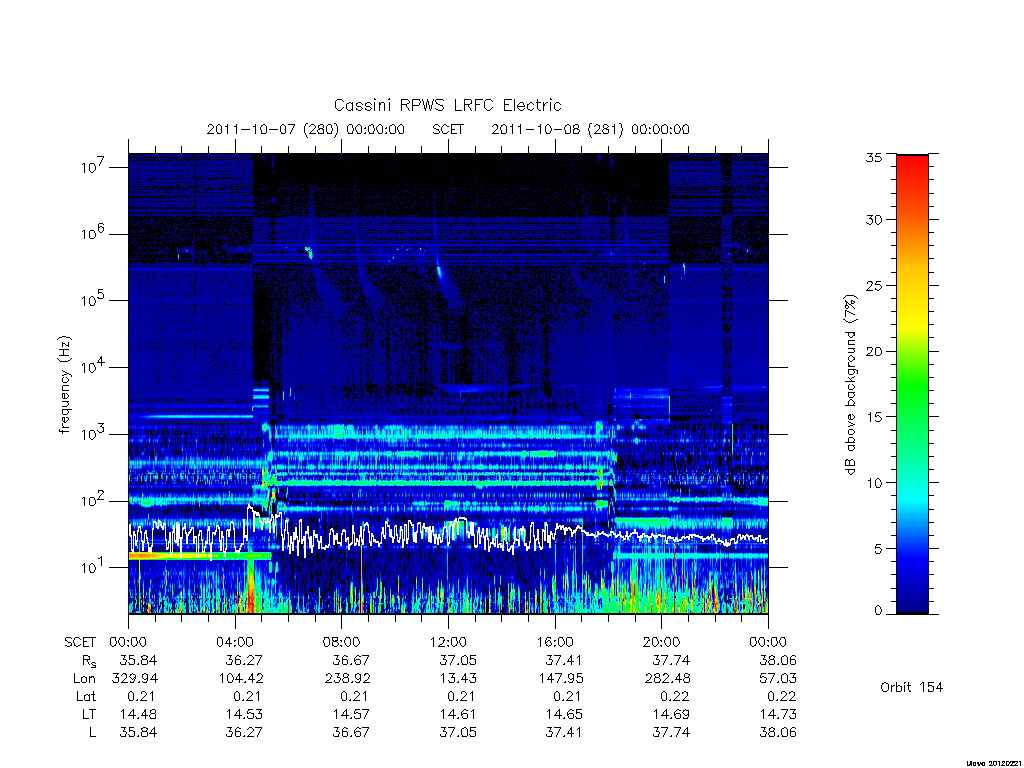Click the L row value '38.06'
This screenshot has width=1024, height=768.
click(x=778, y=733)
